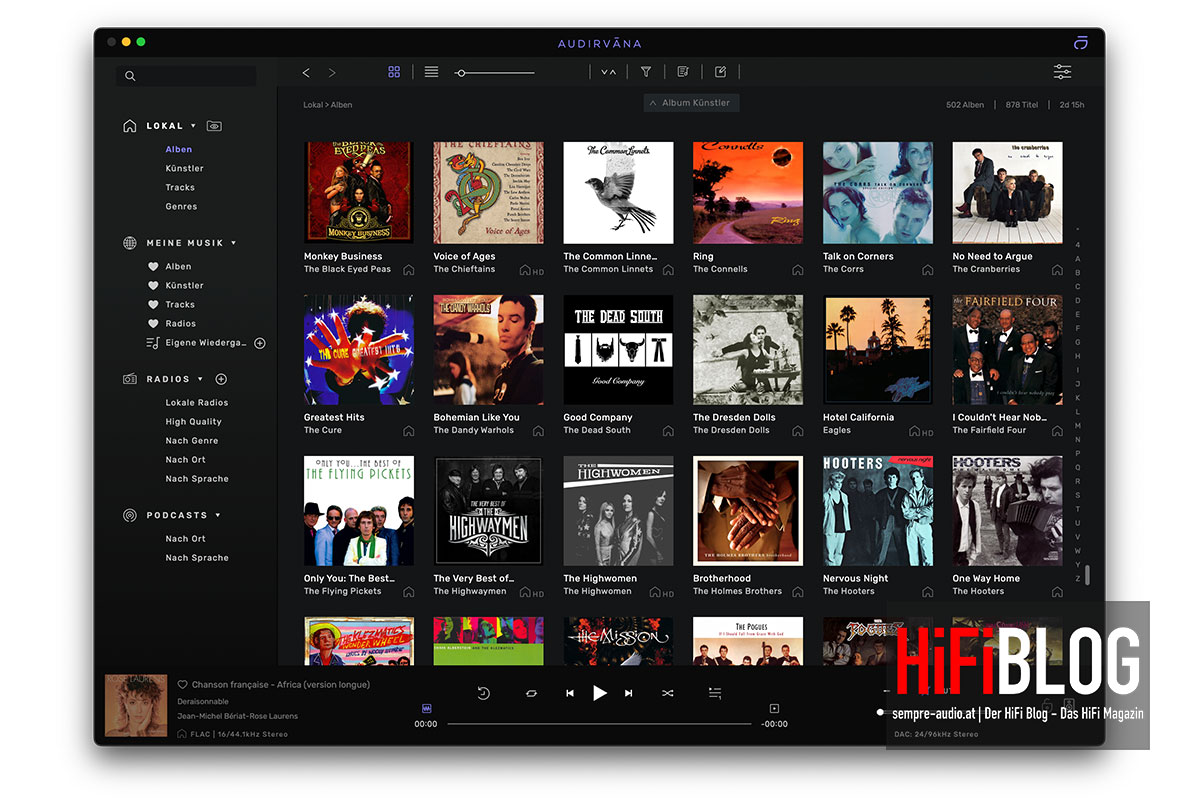Viewport: 1200px width, 800px height.
Task: Expand the LOKAL section chevron
Action: click(x=193, y=125)
